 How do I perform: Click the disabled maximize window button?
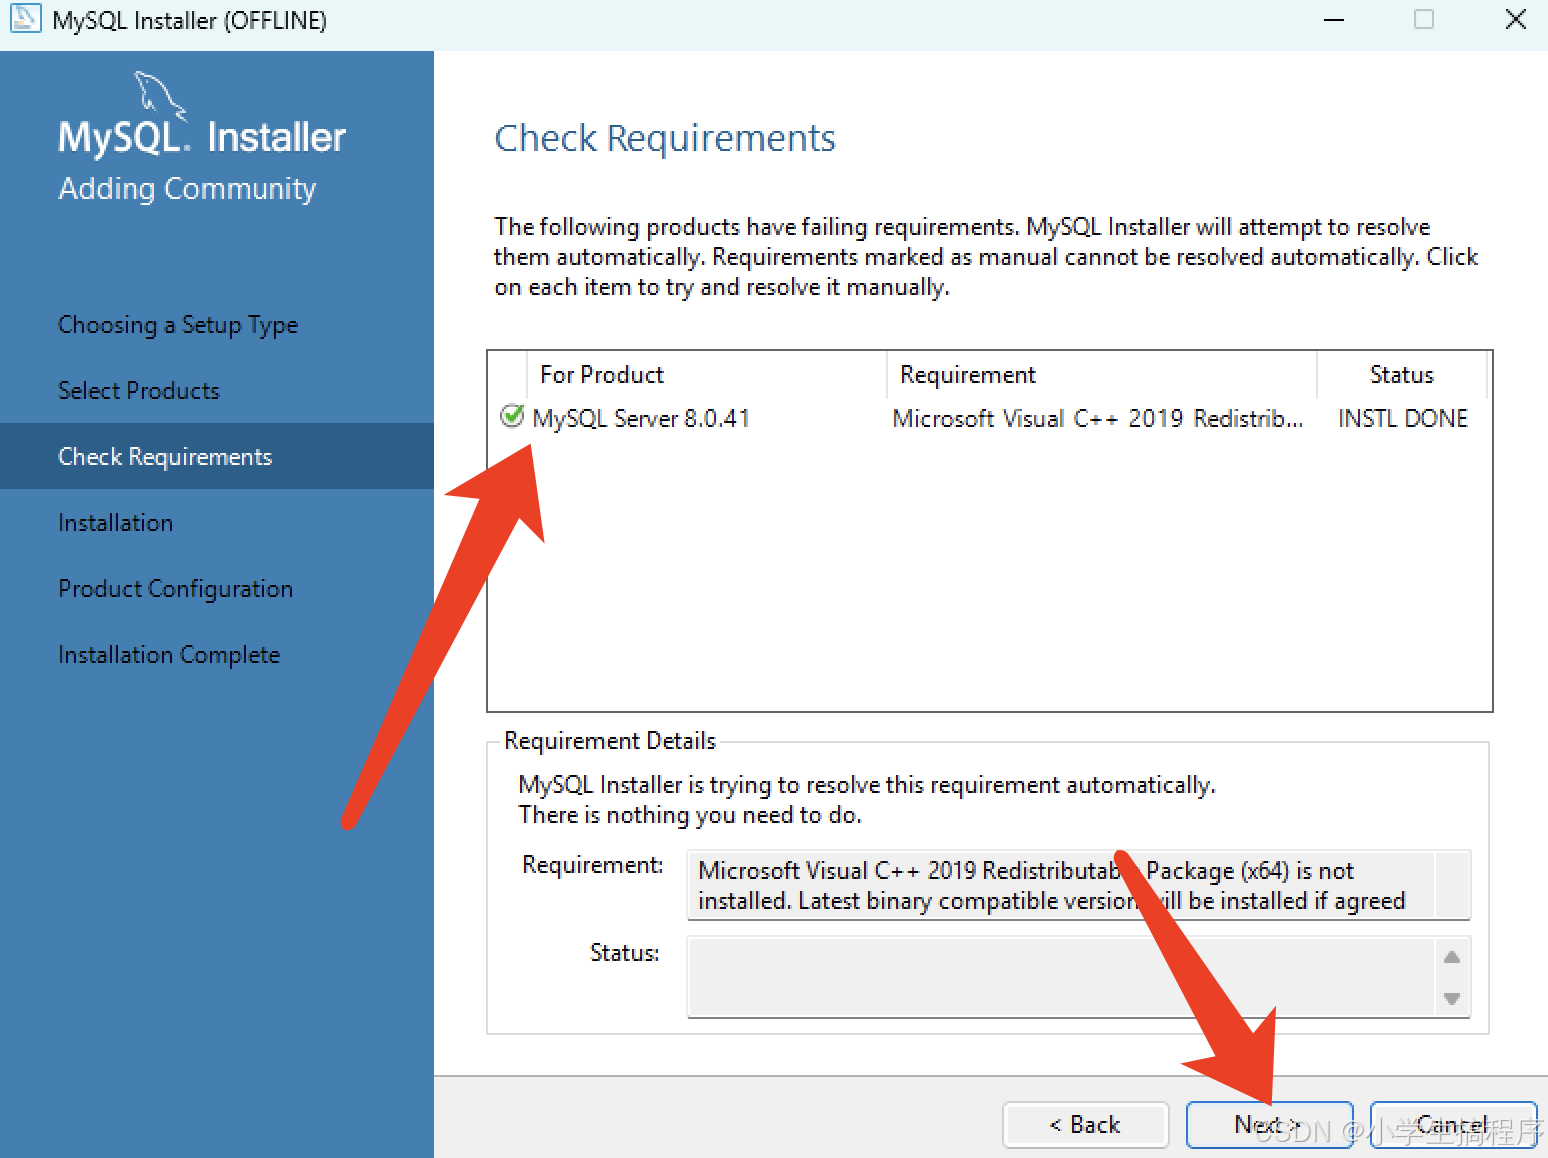(x=1424, y=20)
